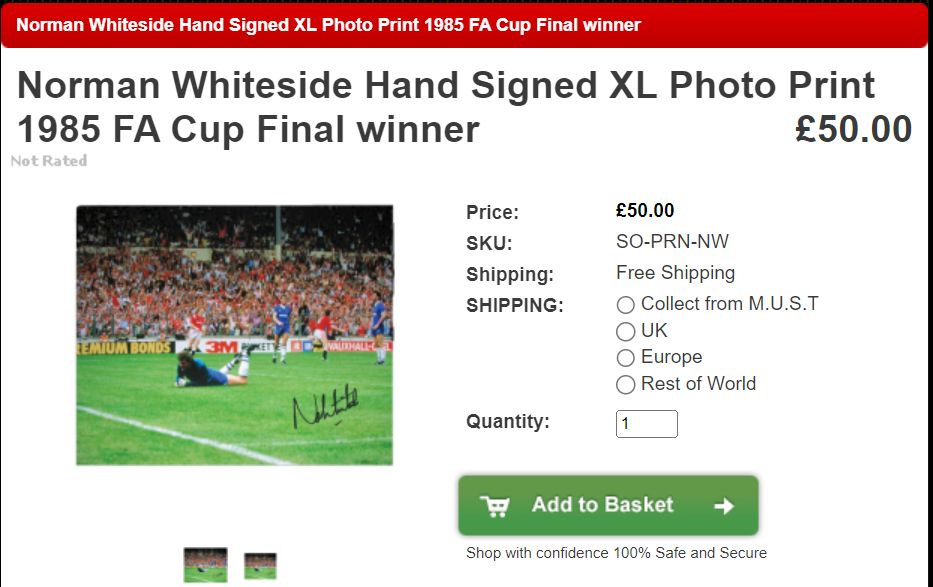
Task: View the second smaller product thumbnail
Action: point(261,566)
